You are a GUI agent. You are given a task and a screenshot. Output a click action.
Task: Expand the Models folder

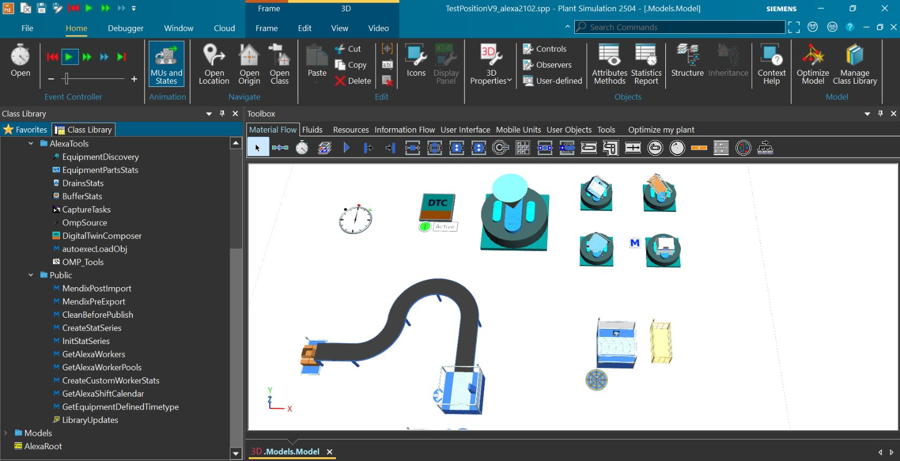pos(5,433)
